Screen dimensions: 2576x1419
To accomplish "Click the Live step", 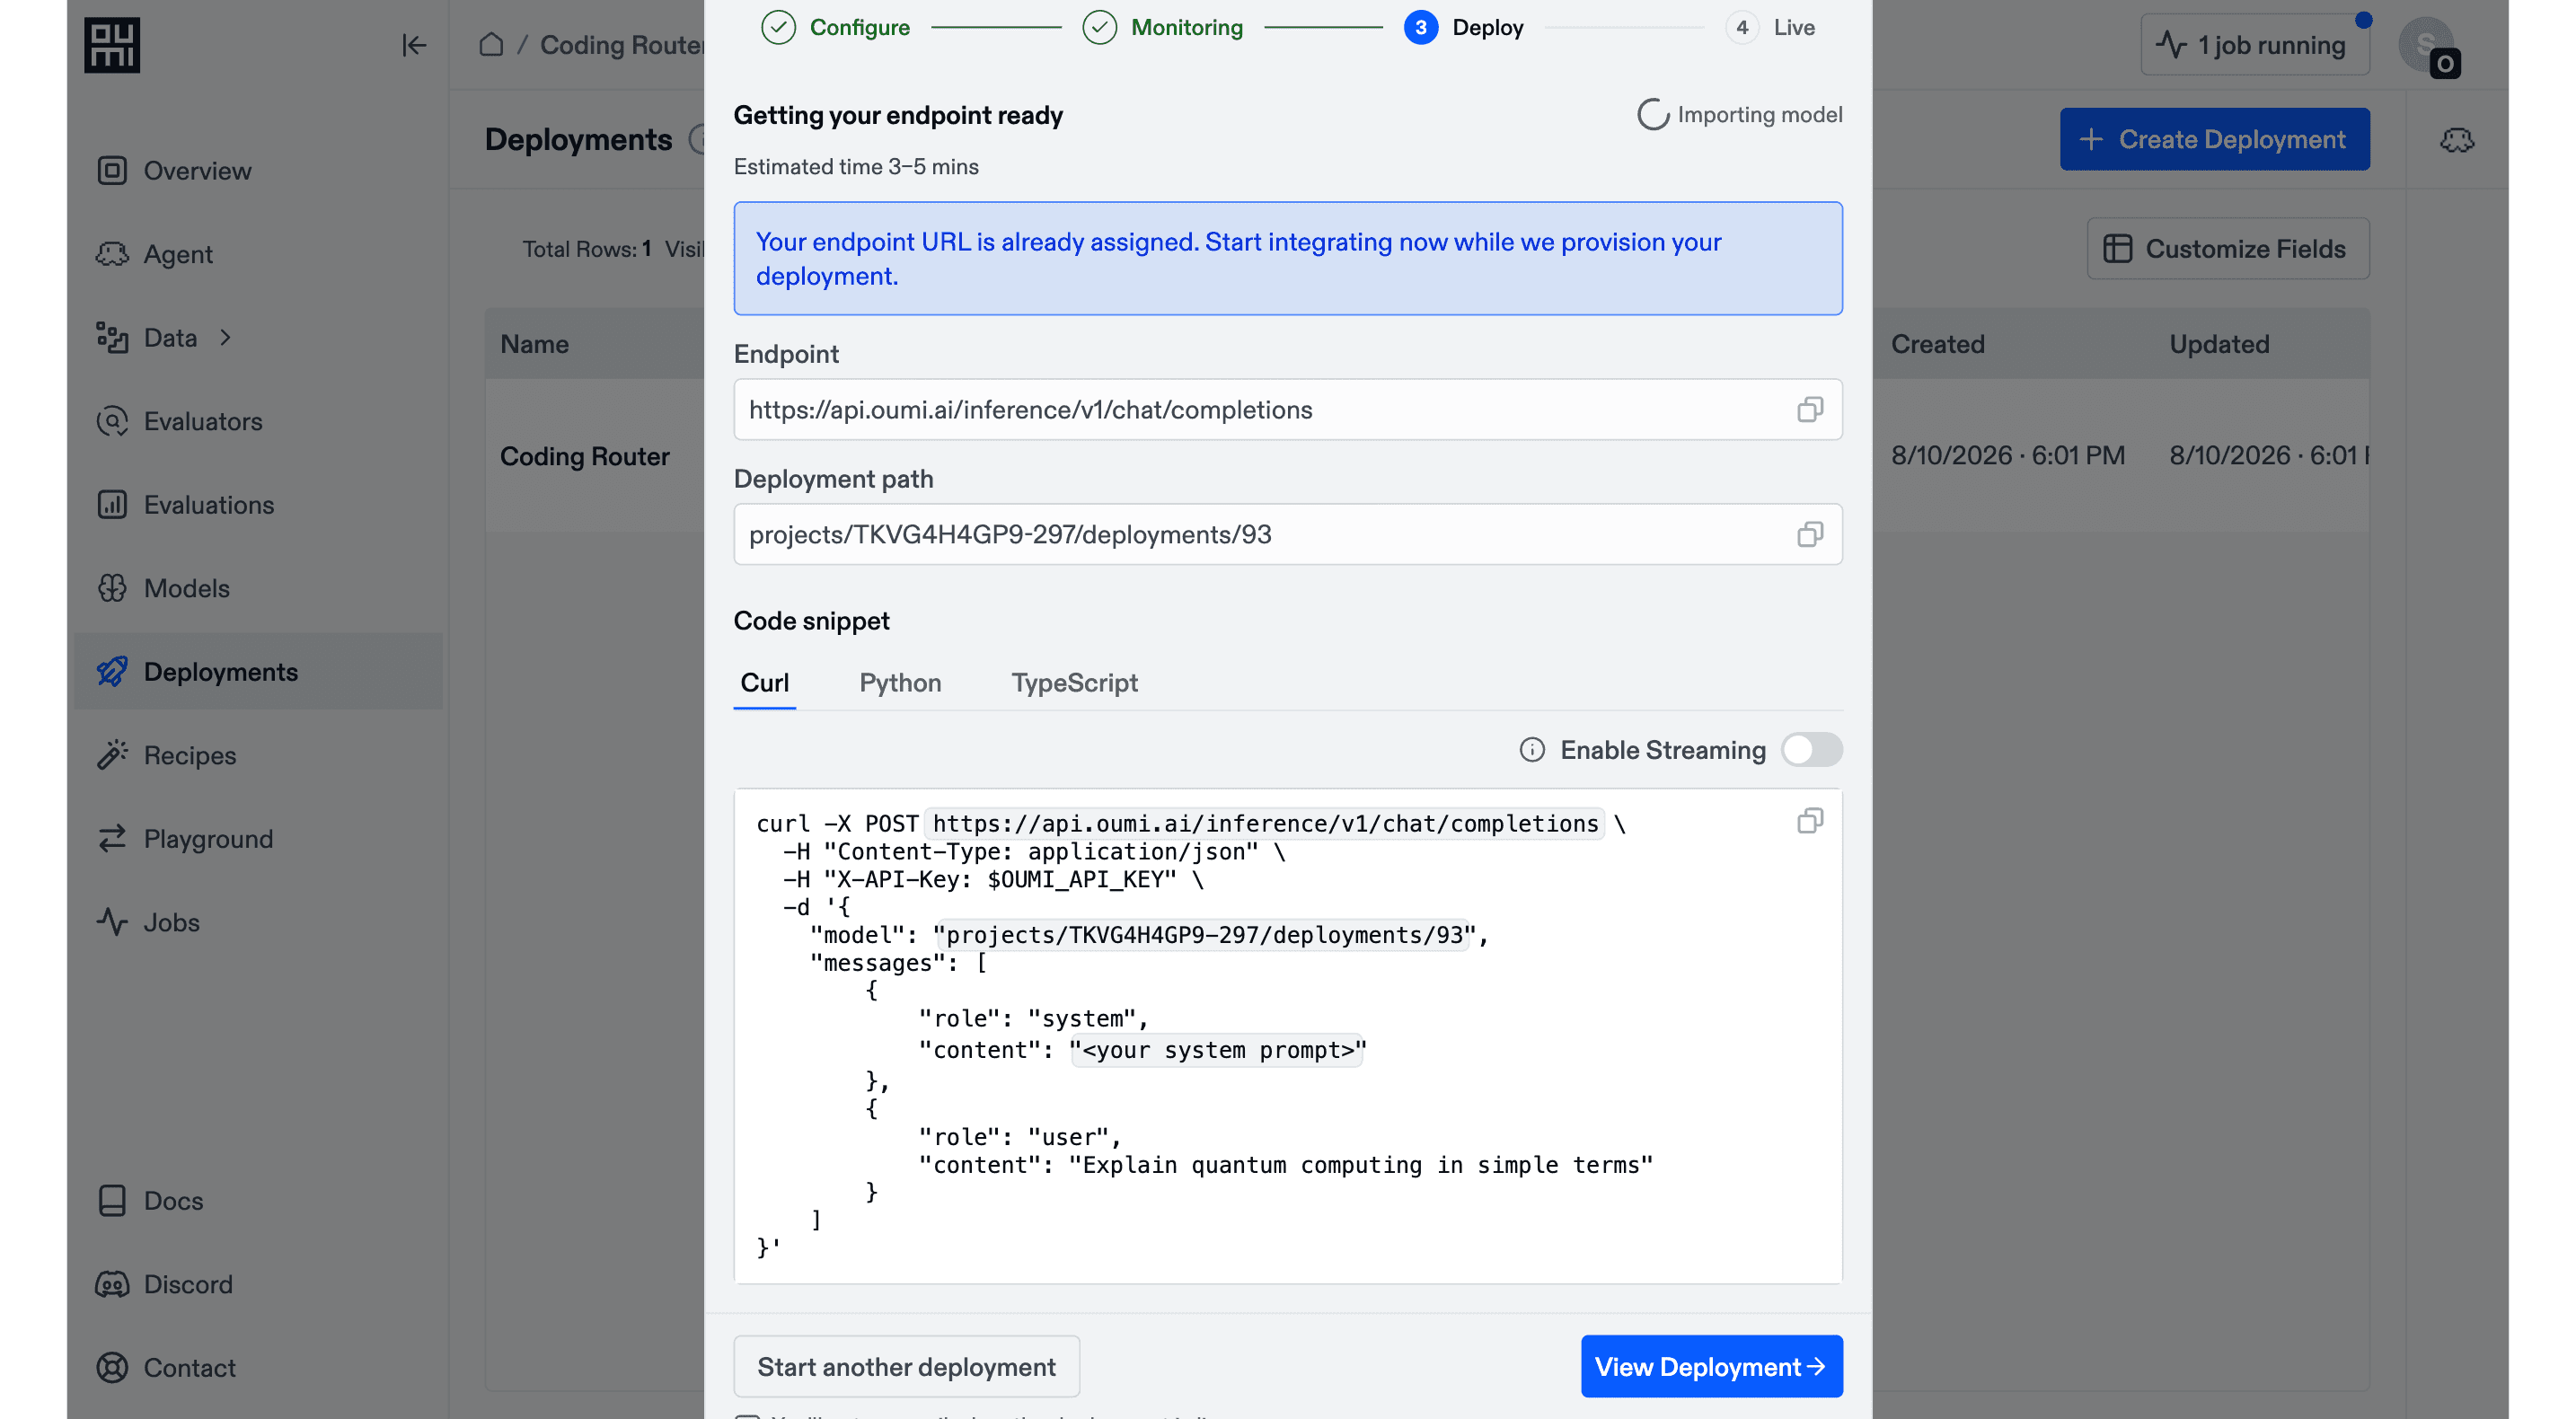I will click(x=1771, y=27).
